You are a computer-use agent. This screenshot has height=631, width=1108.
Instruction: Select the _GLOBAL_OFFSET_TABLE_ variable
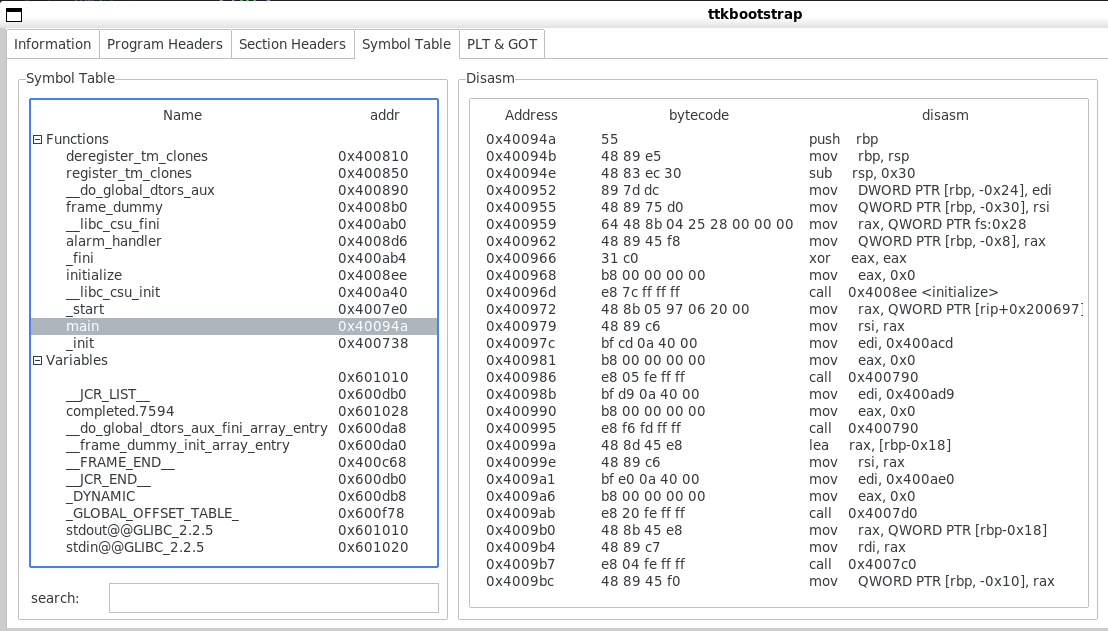234,513
